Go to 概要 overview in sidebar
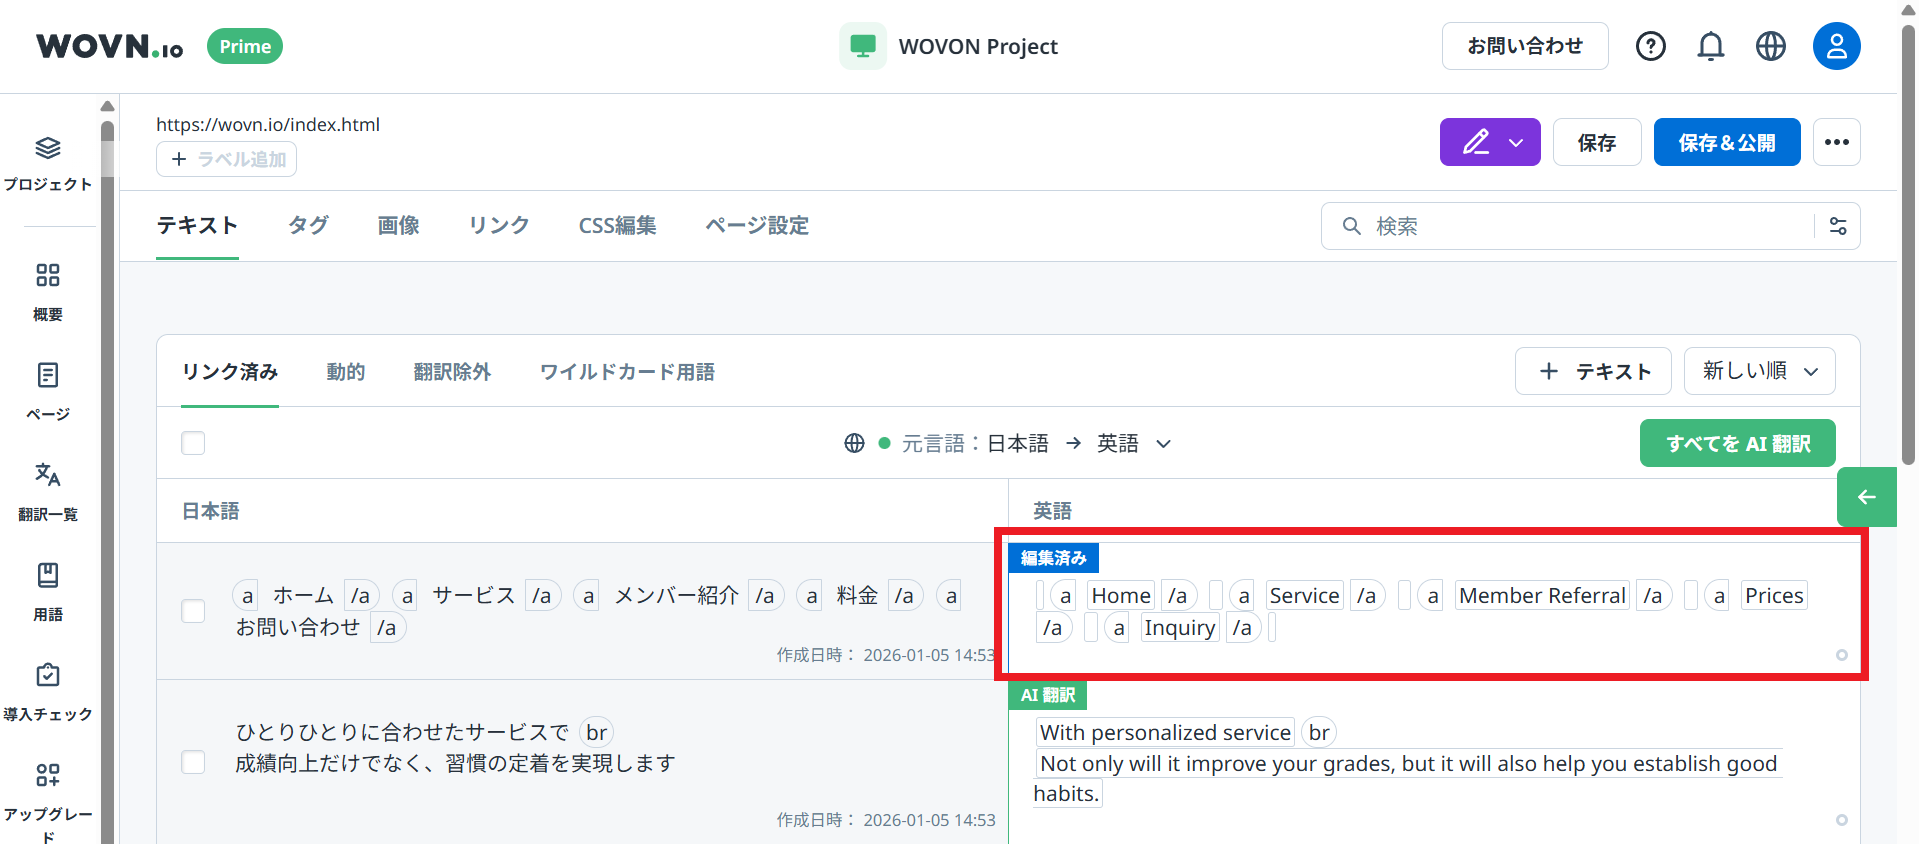The width and height of the screenshot is (1919, 844). [x=48, y=290]
